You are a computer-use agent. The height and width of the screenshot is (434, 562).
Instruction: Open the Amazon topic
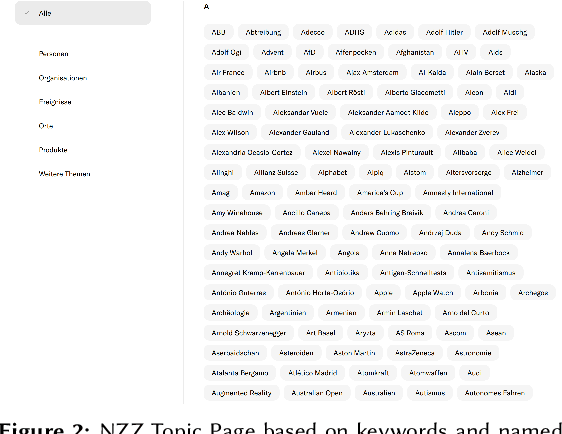click(x=262, y=192)
